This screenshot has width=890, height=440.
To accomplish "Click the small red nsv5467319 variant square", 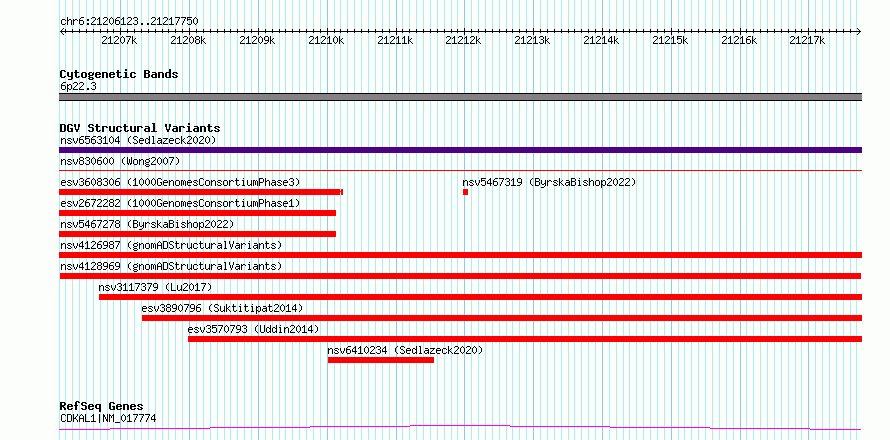I will [x=465, y=192].
